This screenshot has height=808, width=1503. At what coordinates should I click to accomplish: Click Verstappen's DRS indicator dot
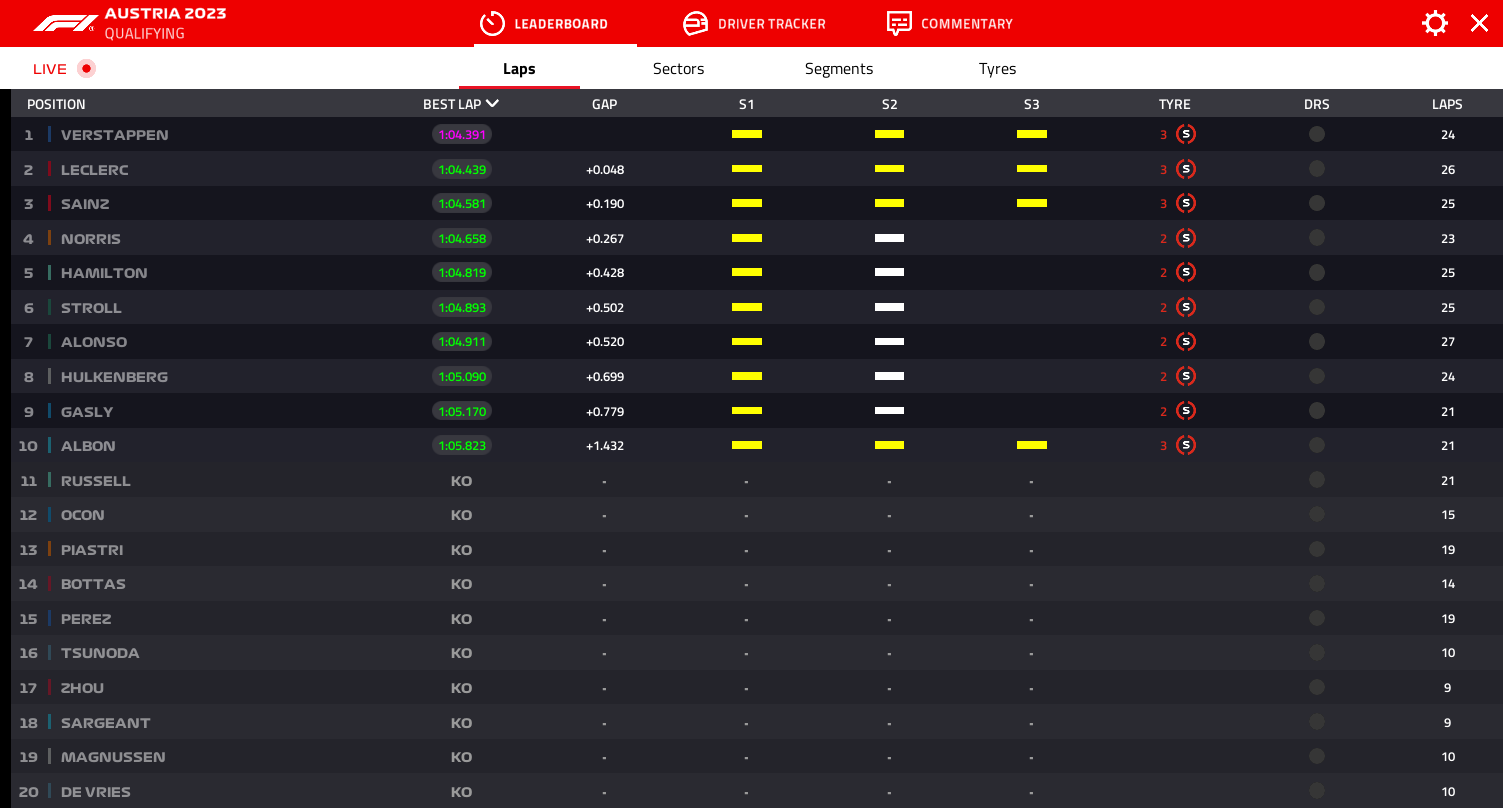pyautogui.click(x=1317, y=134)
